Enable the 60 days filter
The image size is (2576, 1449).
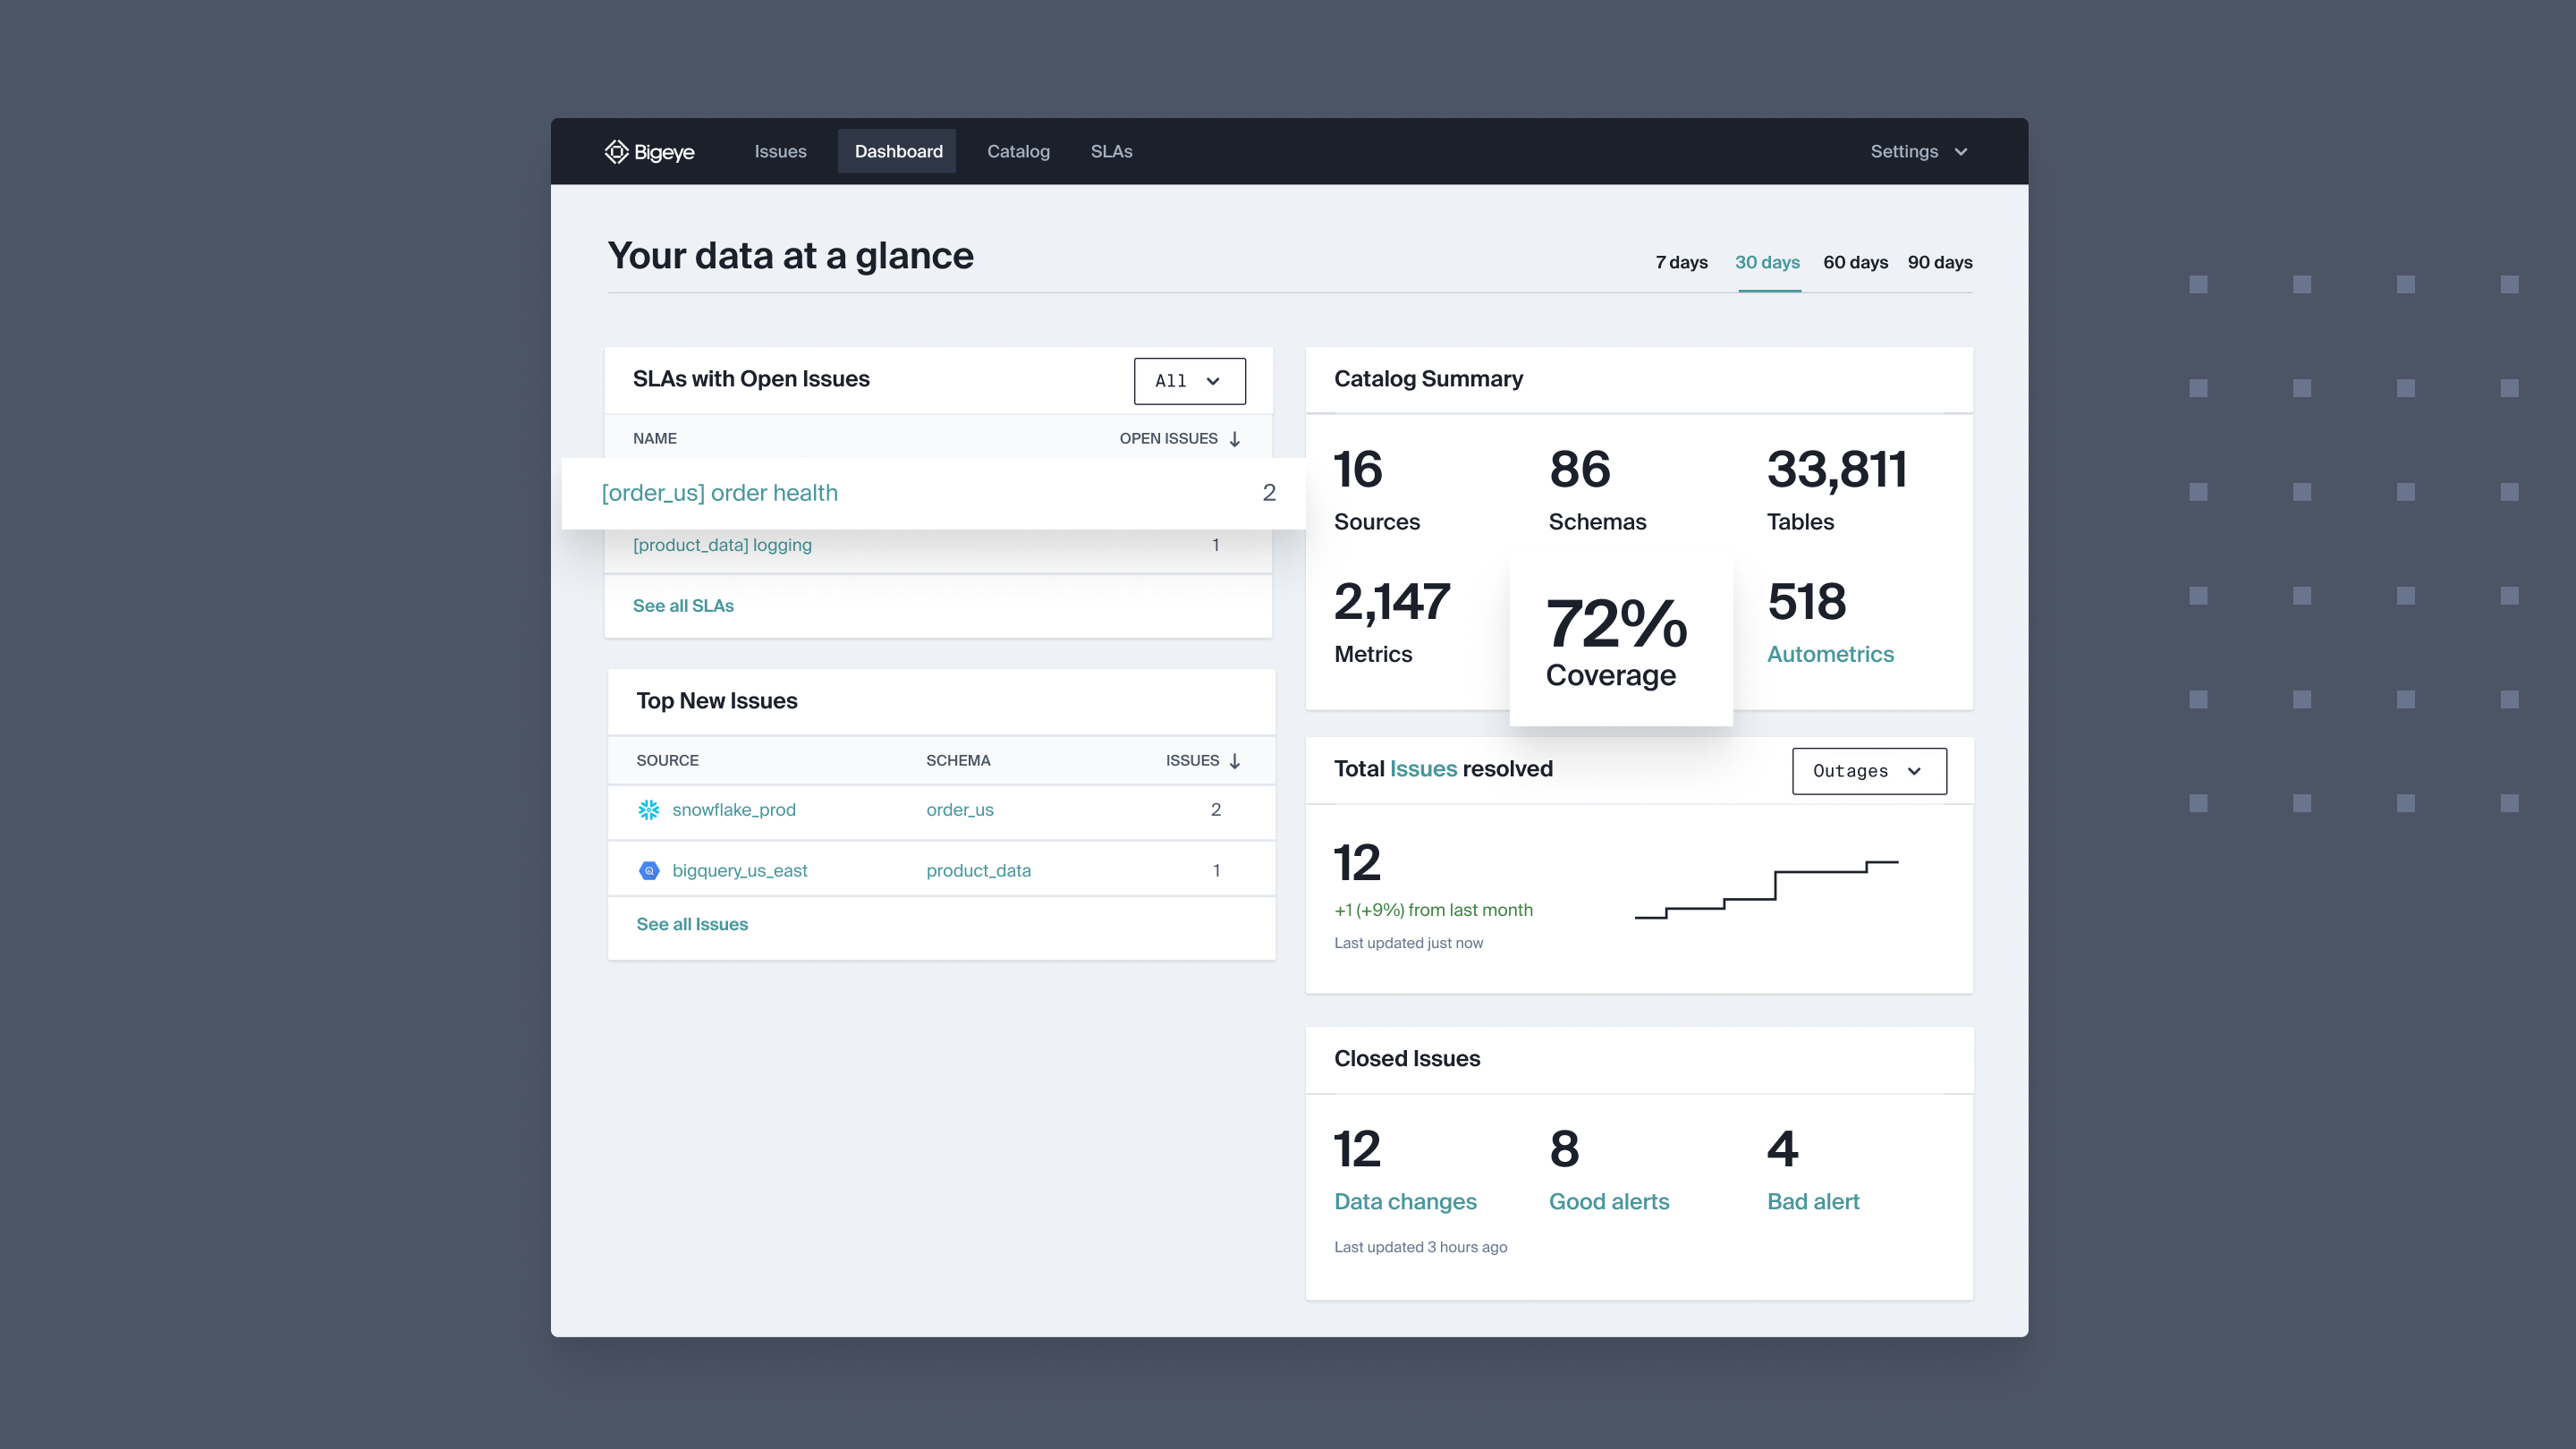click(x=1855, y=262)
